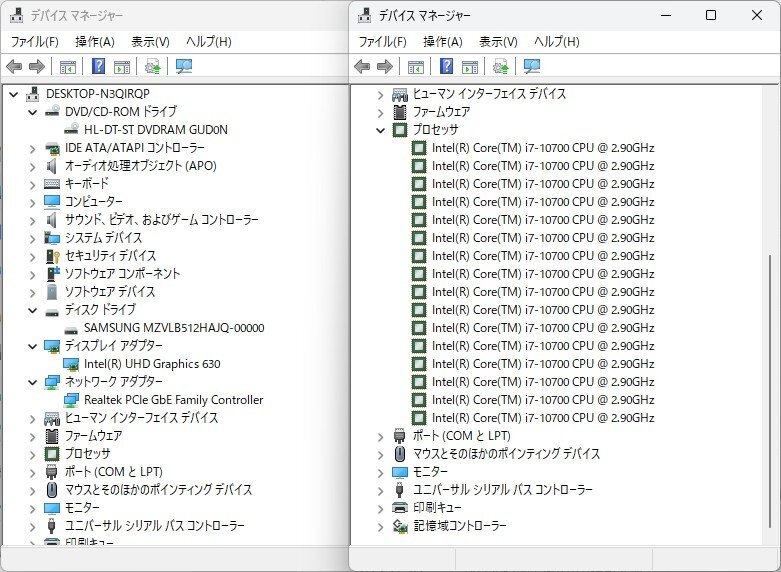Collapse ディスプレイ アダプター node in left window

coord(33,346)
